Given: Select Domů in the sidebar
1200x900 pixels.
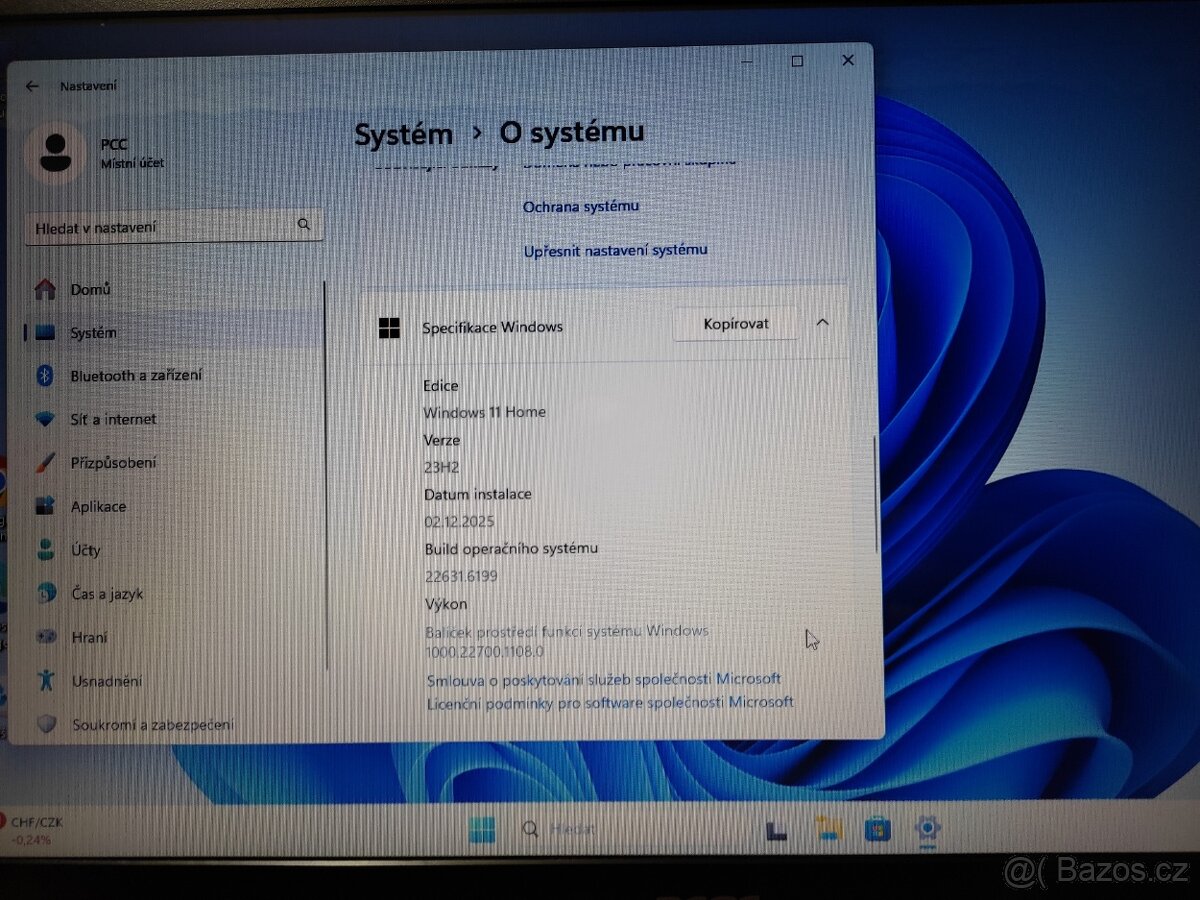Looking at the screenshot, I should tap(90, 289).
